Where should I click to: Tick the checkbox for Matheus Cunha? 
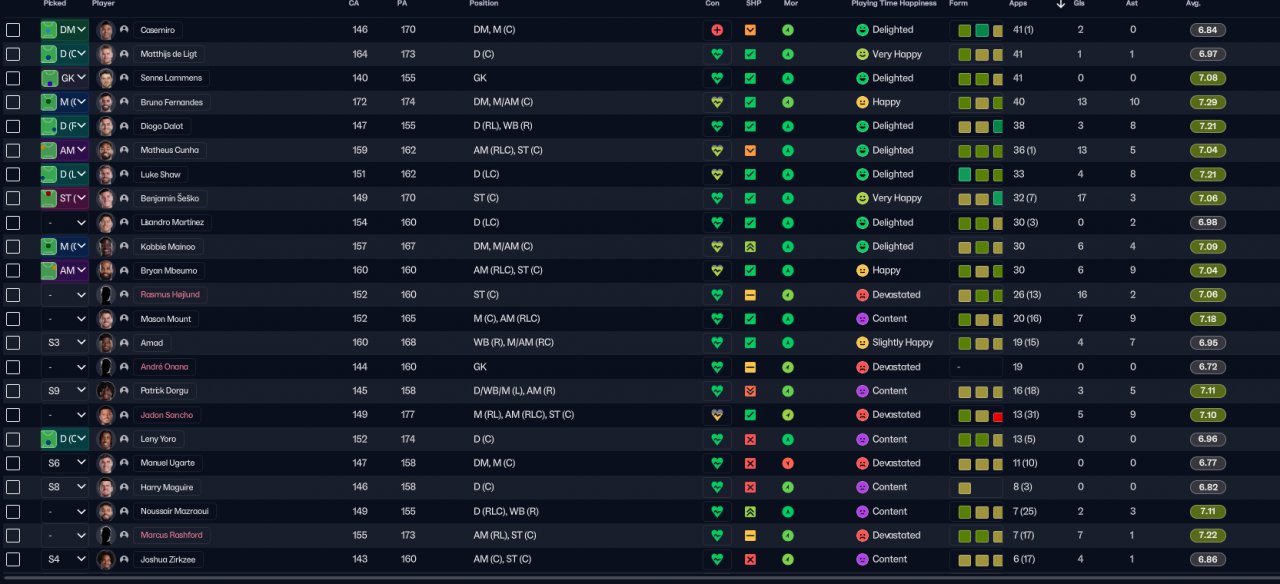(13, 150)
